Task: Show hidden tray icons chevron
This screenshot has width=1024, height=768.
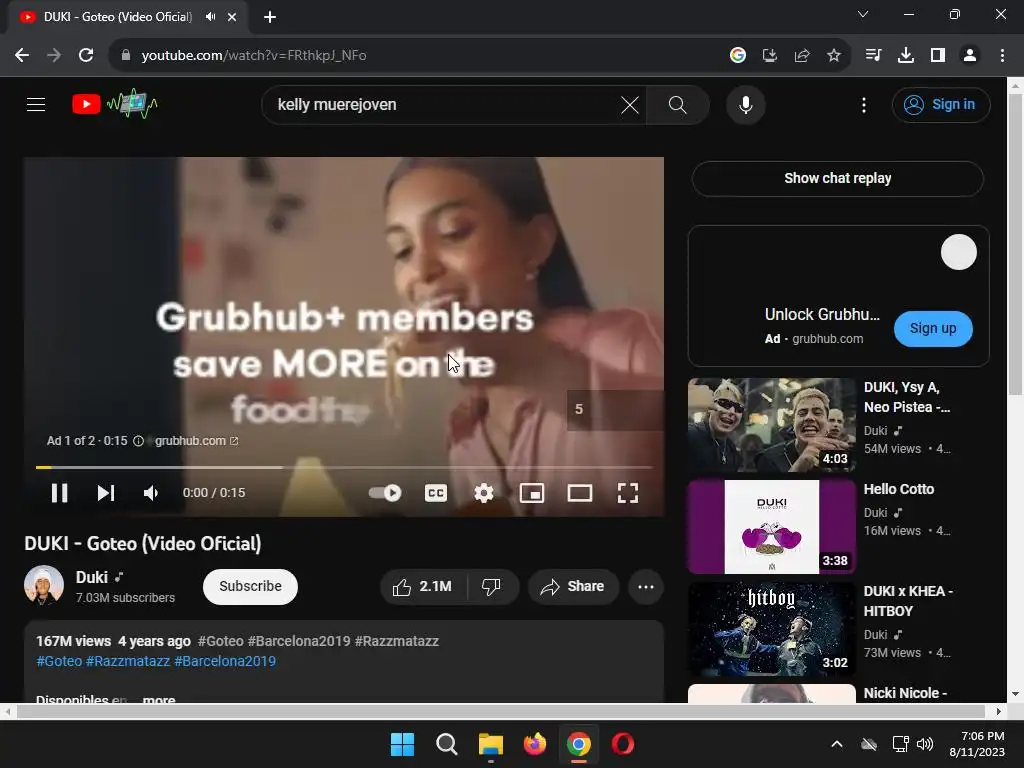Action: pyautogui.click(x=837, y=744)
